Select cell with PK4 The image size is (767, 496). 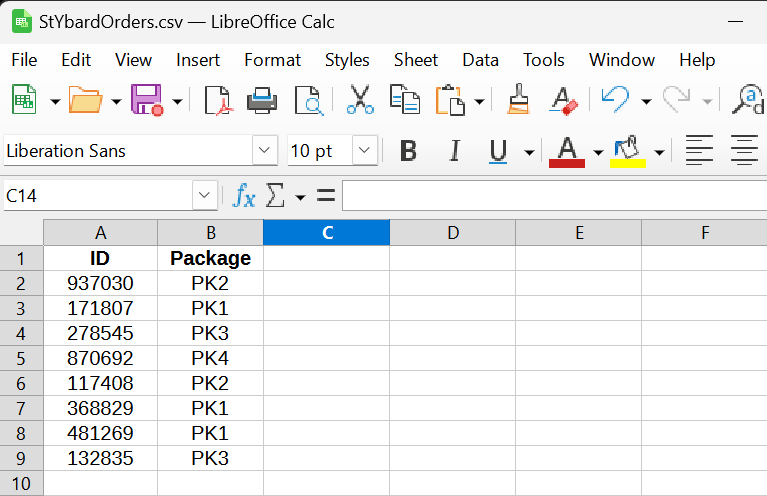click(x=210, y=359)
